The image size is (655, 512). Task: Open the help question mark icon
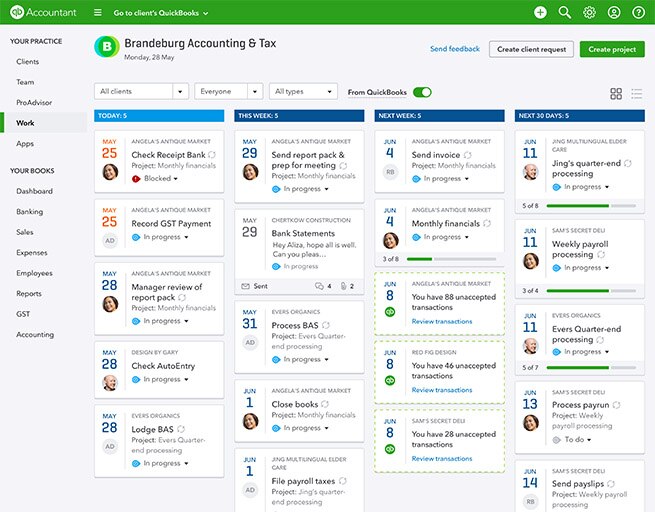pyautogui.click(x=638, y=13)
